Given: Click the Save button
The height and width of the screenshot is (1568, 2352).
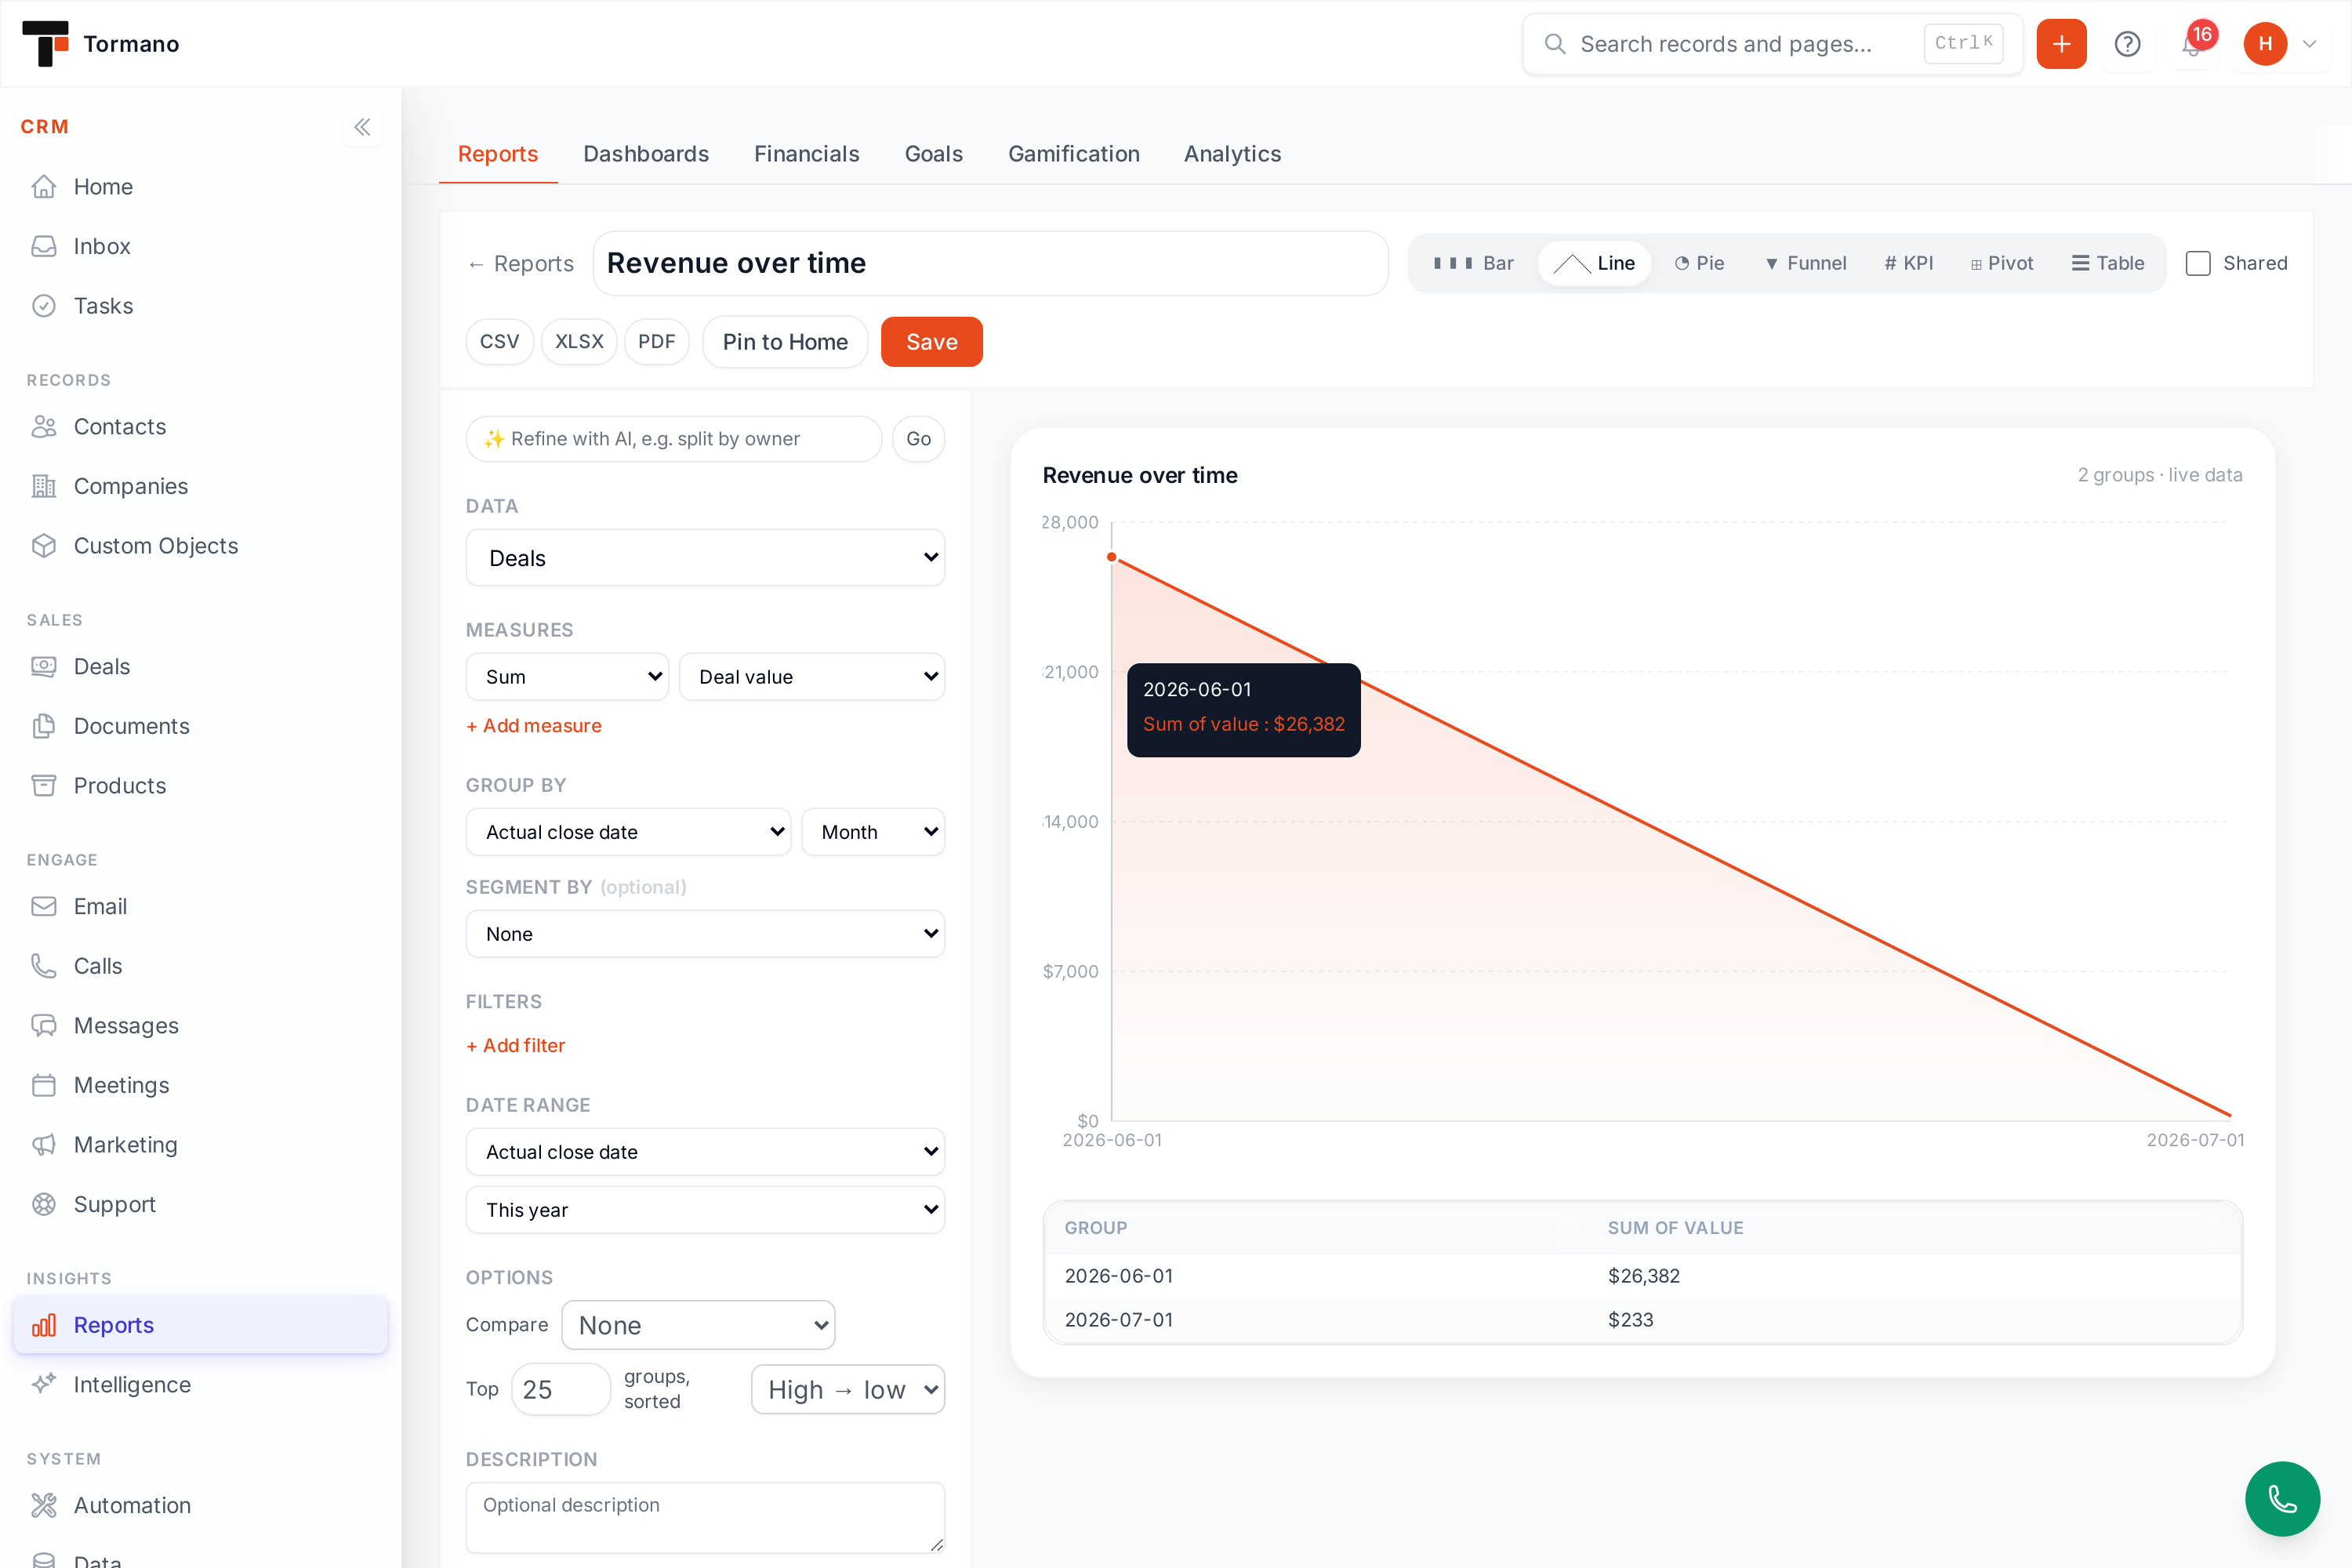Looking at the screenshot, I should coord(932,342).
